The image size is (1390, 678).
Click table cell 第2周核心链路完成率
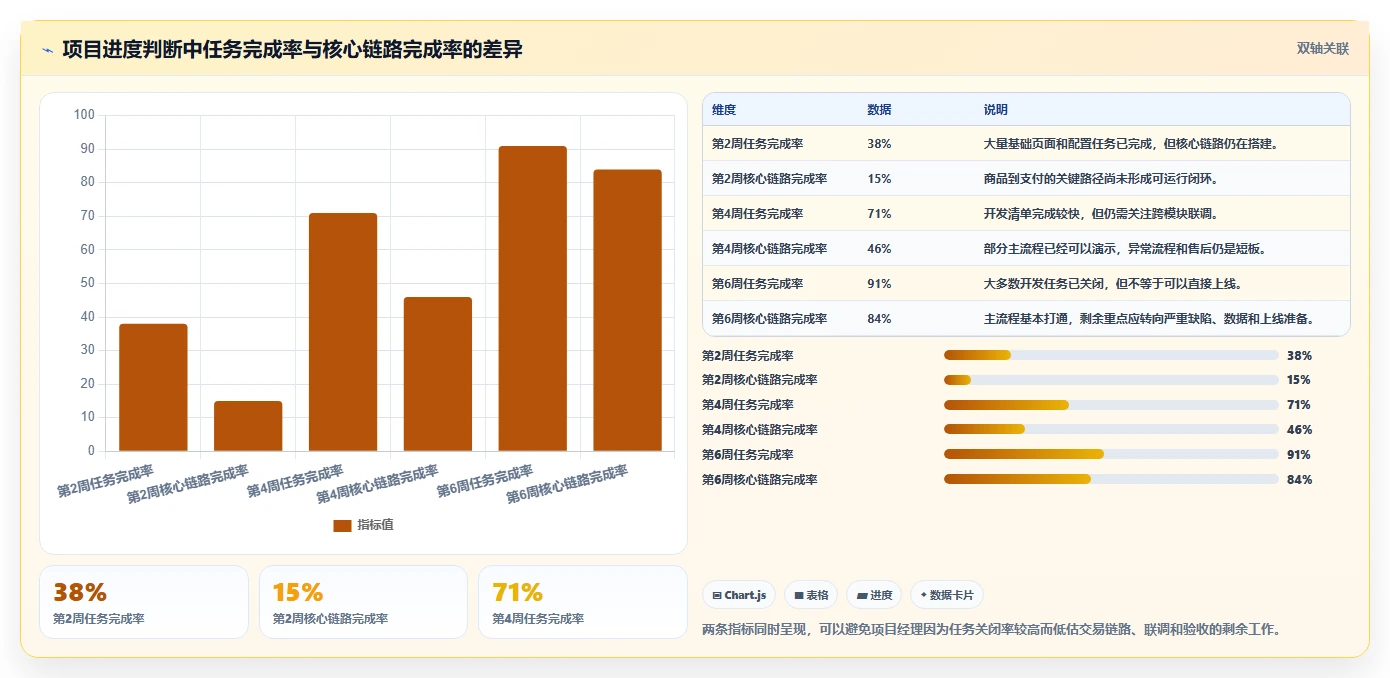click(x=769, y=179)
